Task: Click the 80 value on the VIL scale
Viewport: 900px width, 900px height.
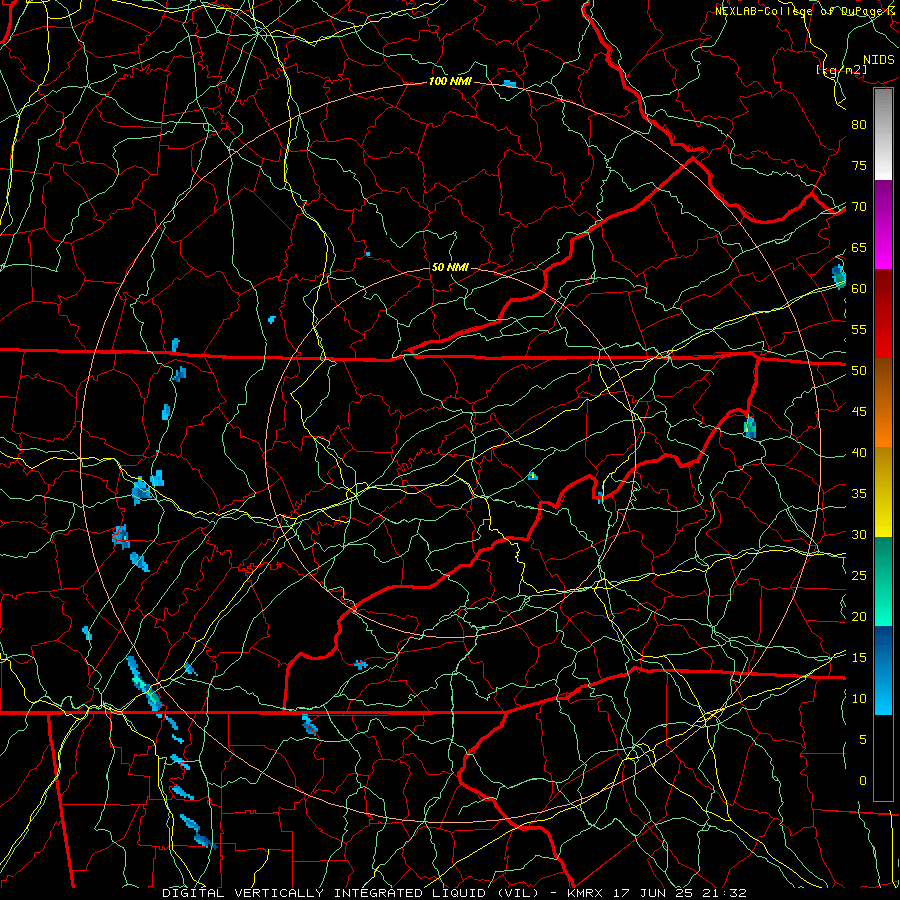Action: pyautogui.click(x=859, y=125)
